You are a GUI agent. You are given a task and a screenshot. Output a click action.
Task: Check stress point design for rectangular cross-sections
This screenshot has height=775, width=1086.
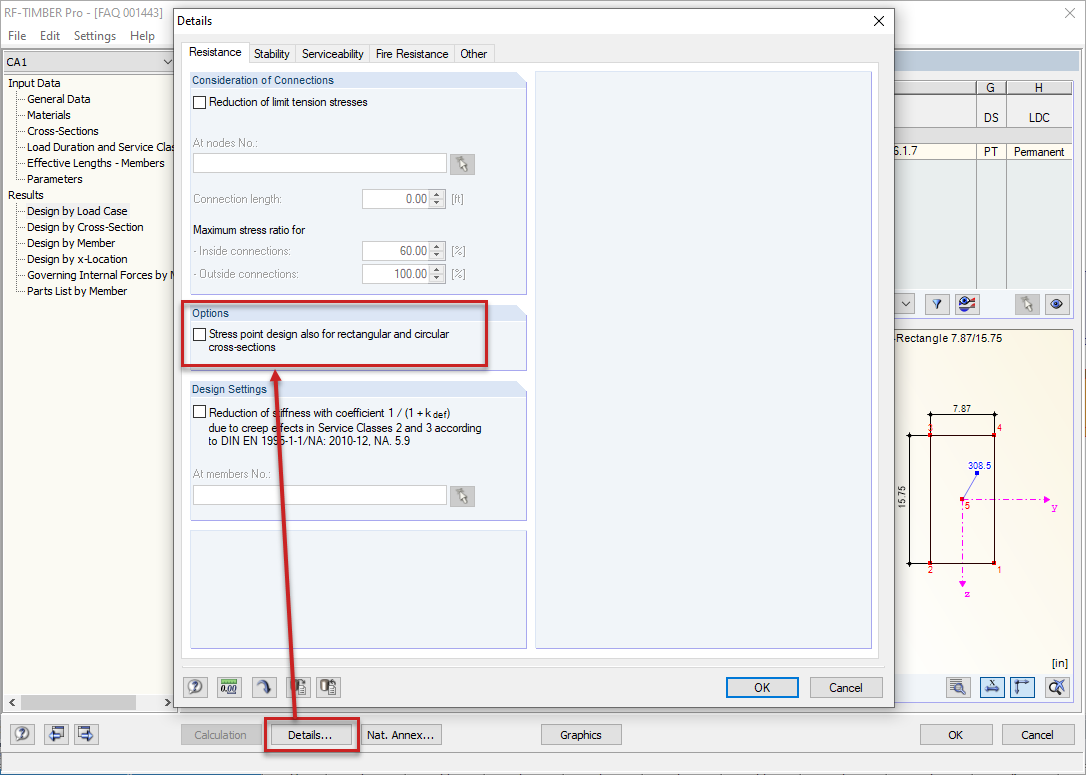(x=199, y=333)
